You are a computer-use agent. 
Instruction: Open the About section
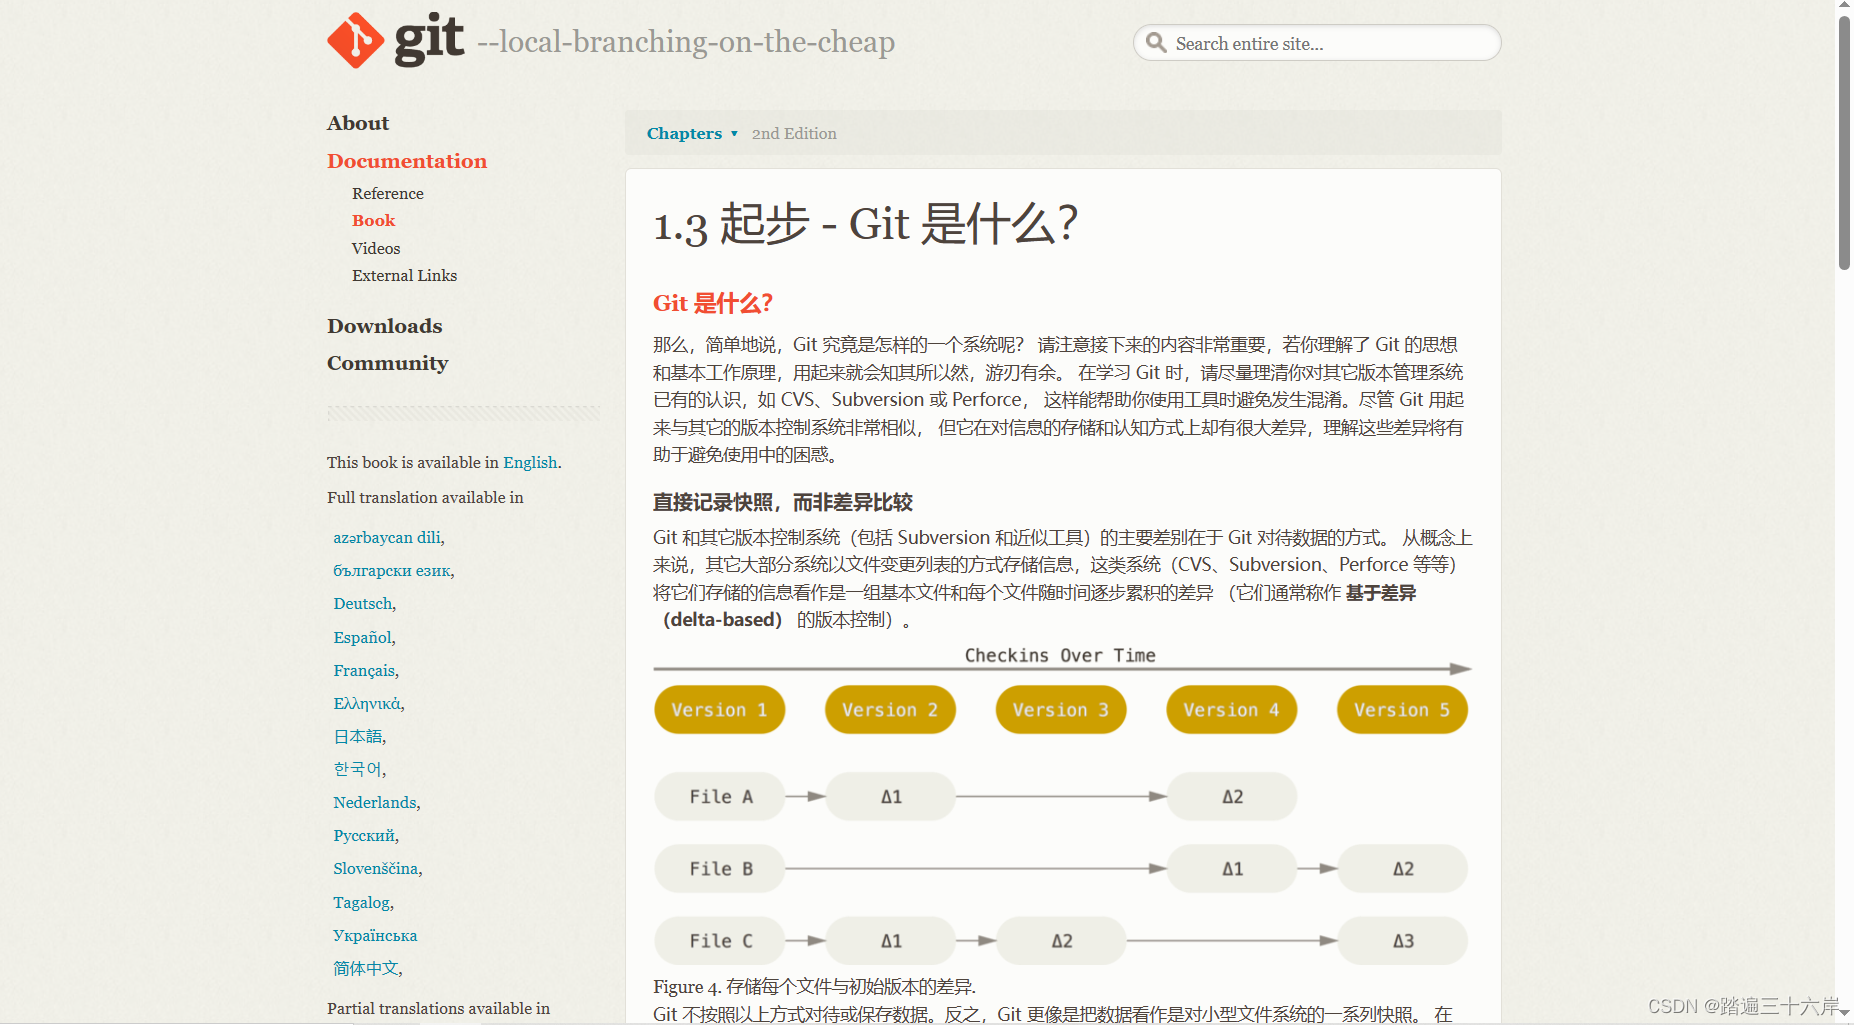click(x=358, y=123)
